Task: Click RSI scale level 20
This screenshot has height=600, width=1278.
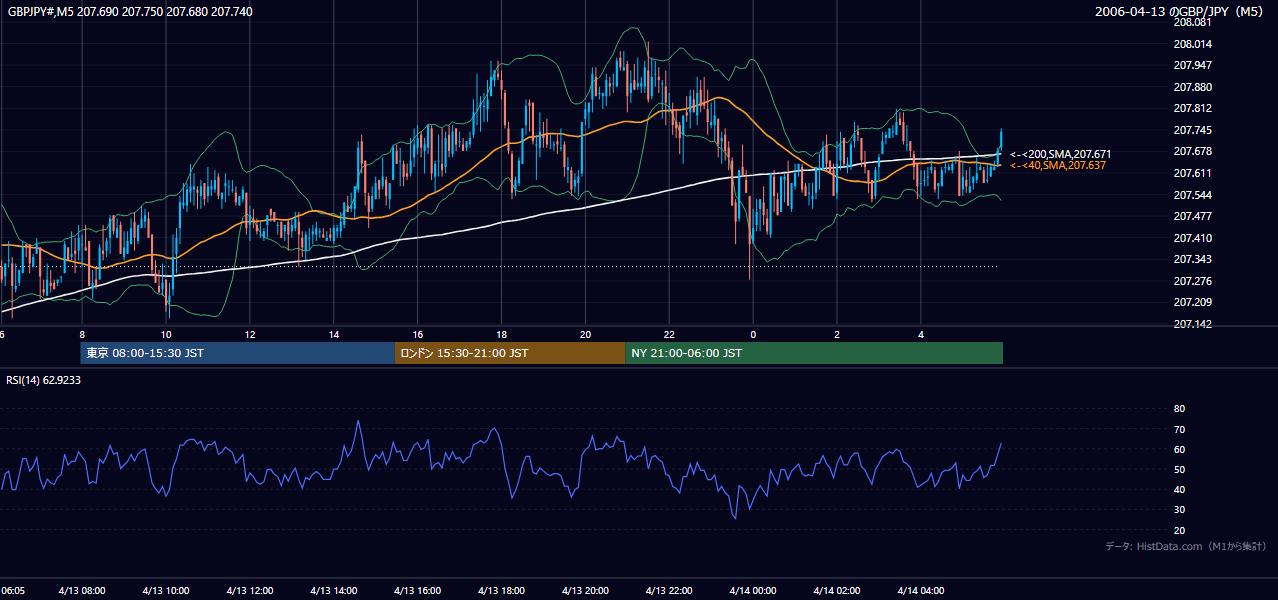Action: (1179, 530)
